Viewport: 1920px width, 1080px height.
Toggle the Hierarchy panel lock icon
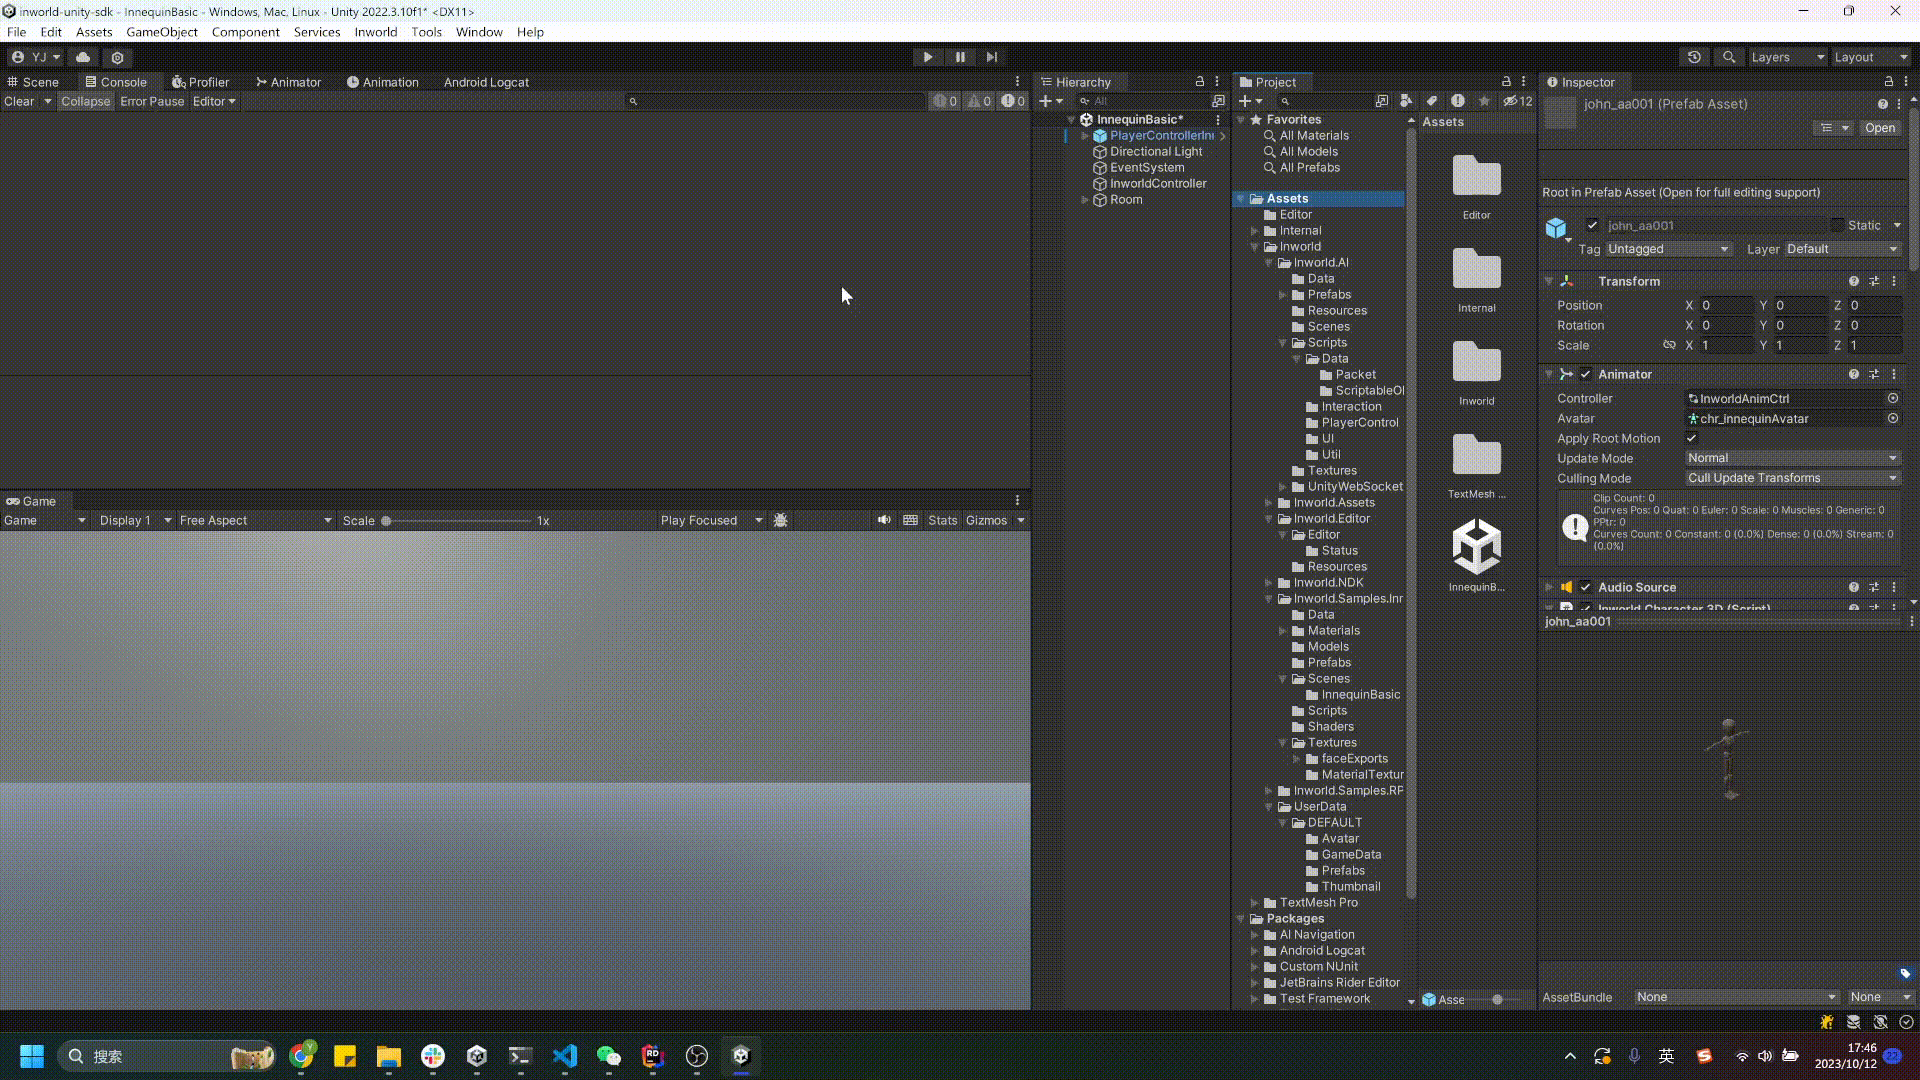pos(1200,81)
